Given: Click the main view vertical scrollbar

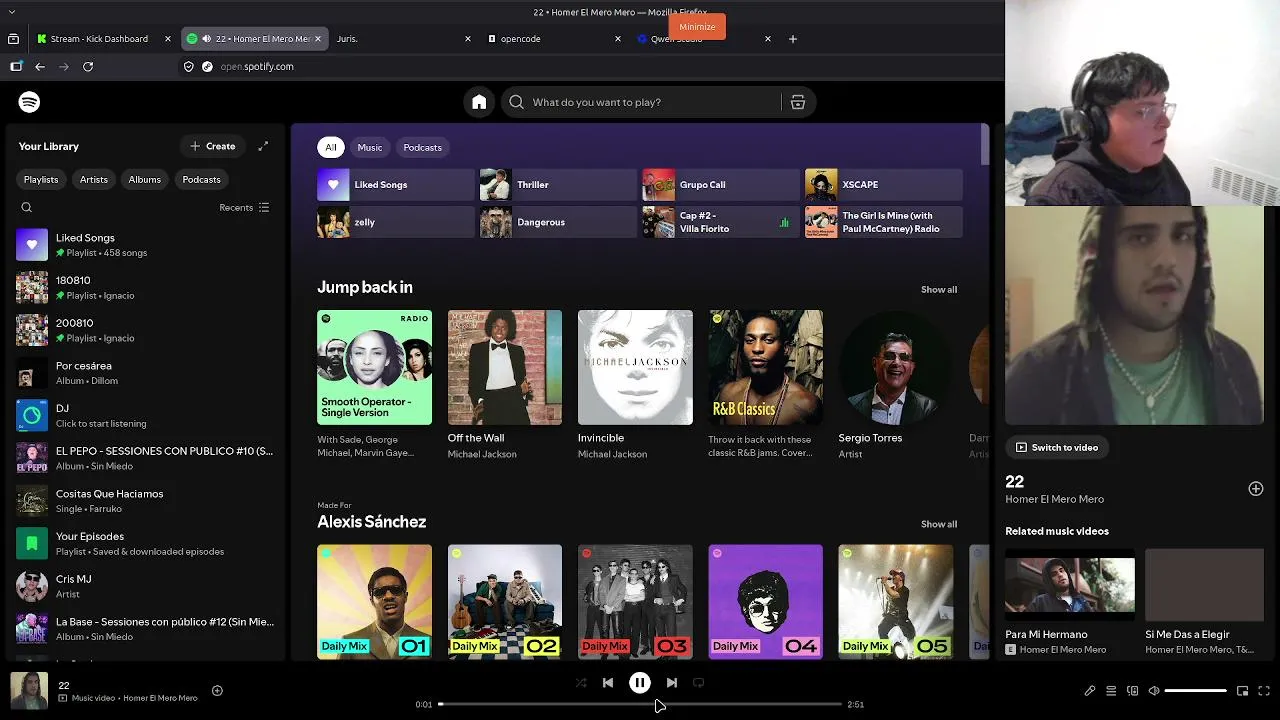Looking at the screenshot, I should pos(985,146).
